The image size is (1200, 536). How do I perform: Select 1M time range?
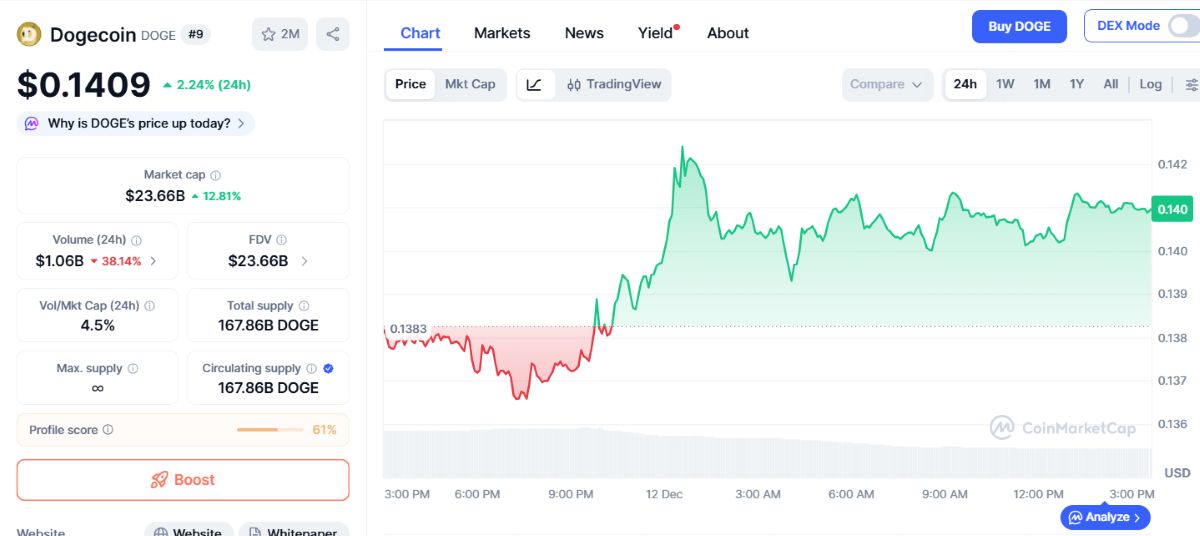pyautogui.click(x=1042, y=84)
